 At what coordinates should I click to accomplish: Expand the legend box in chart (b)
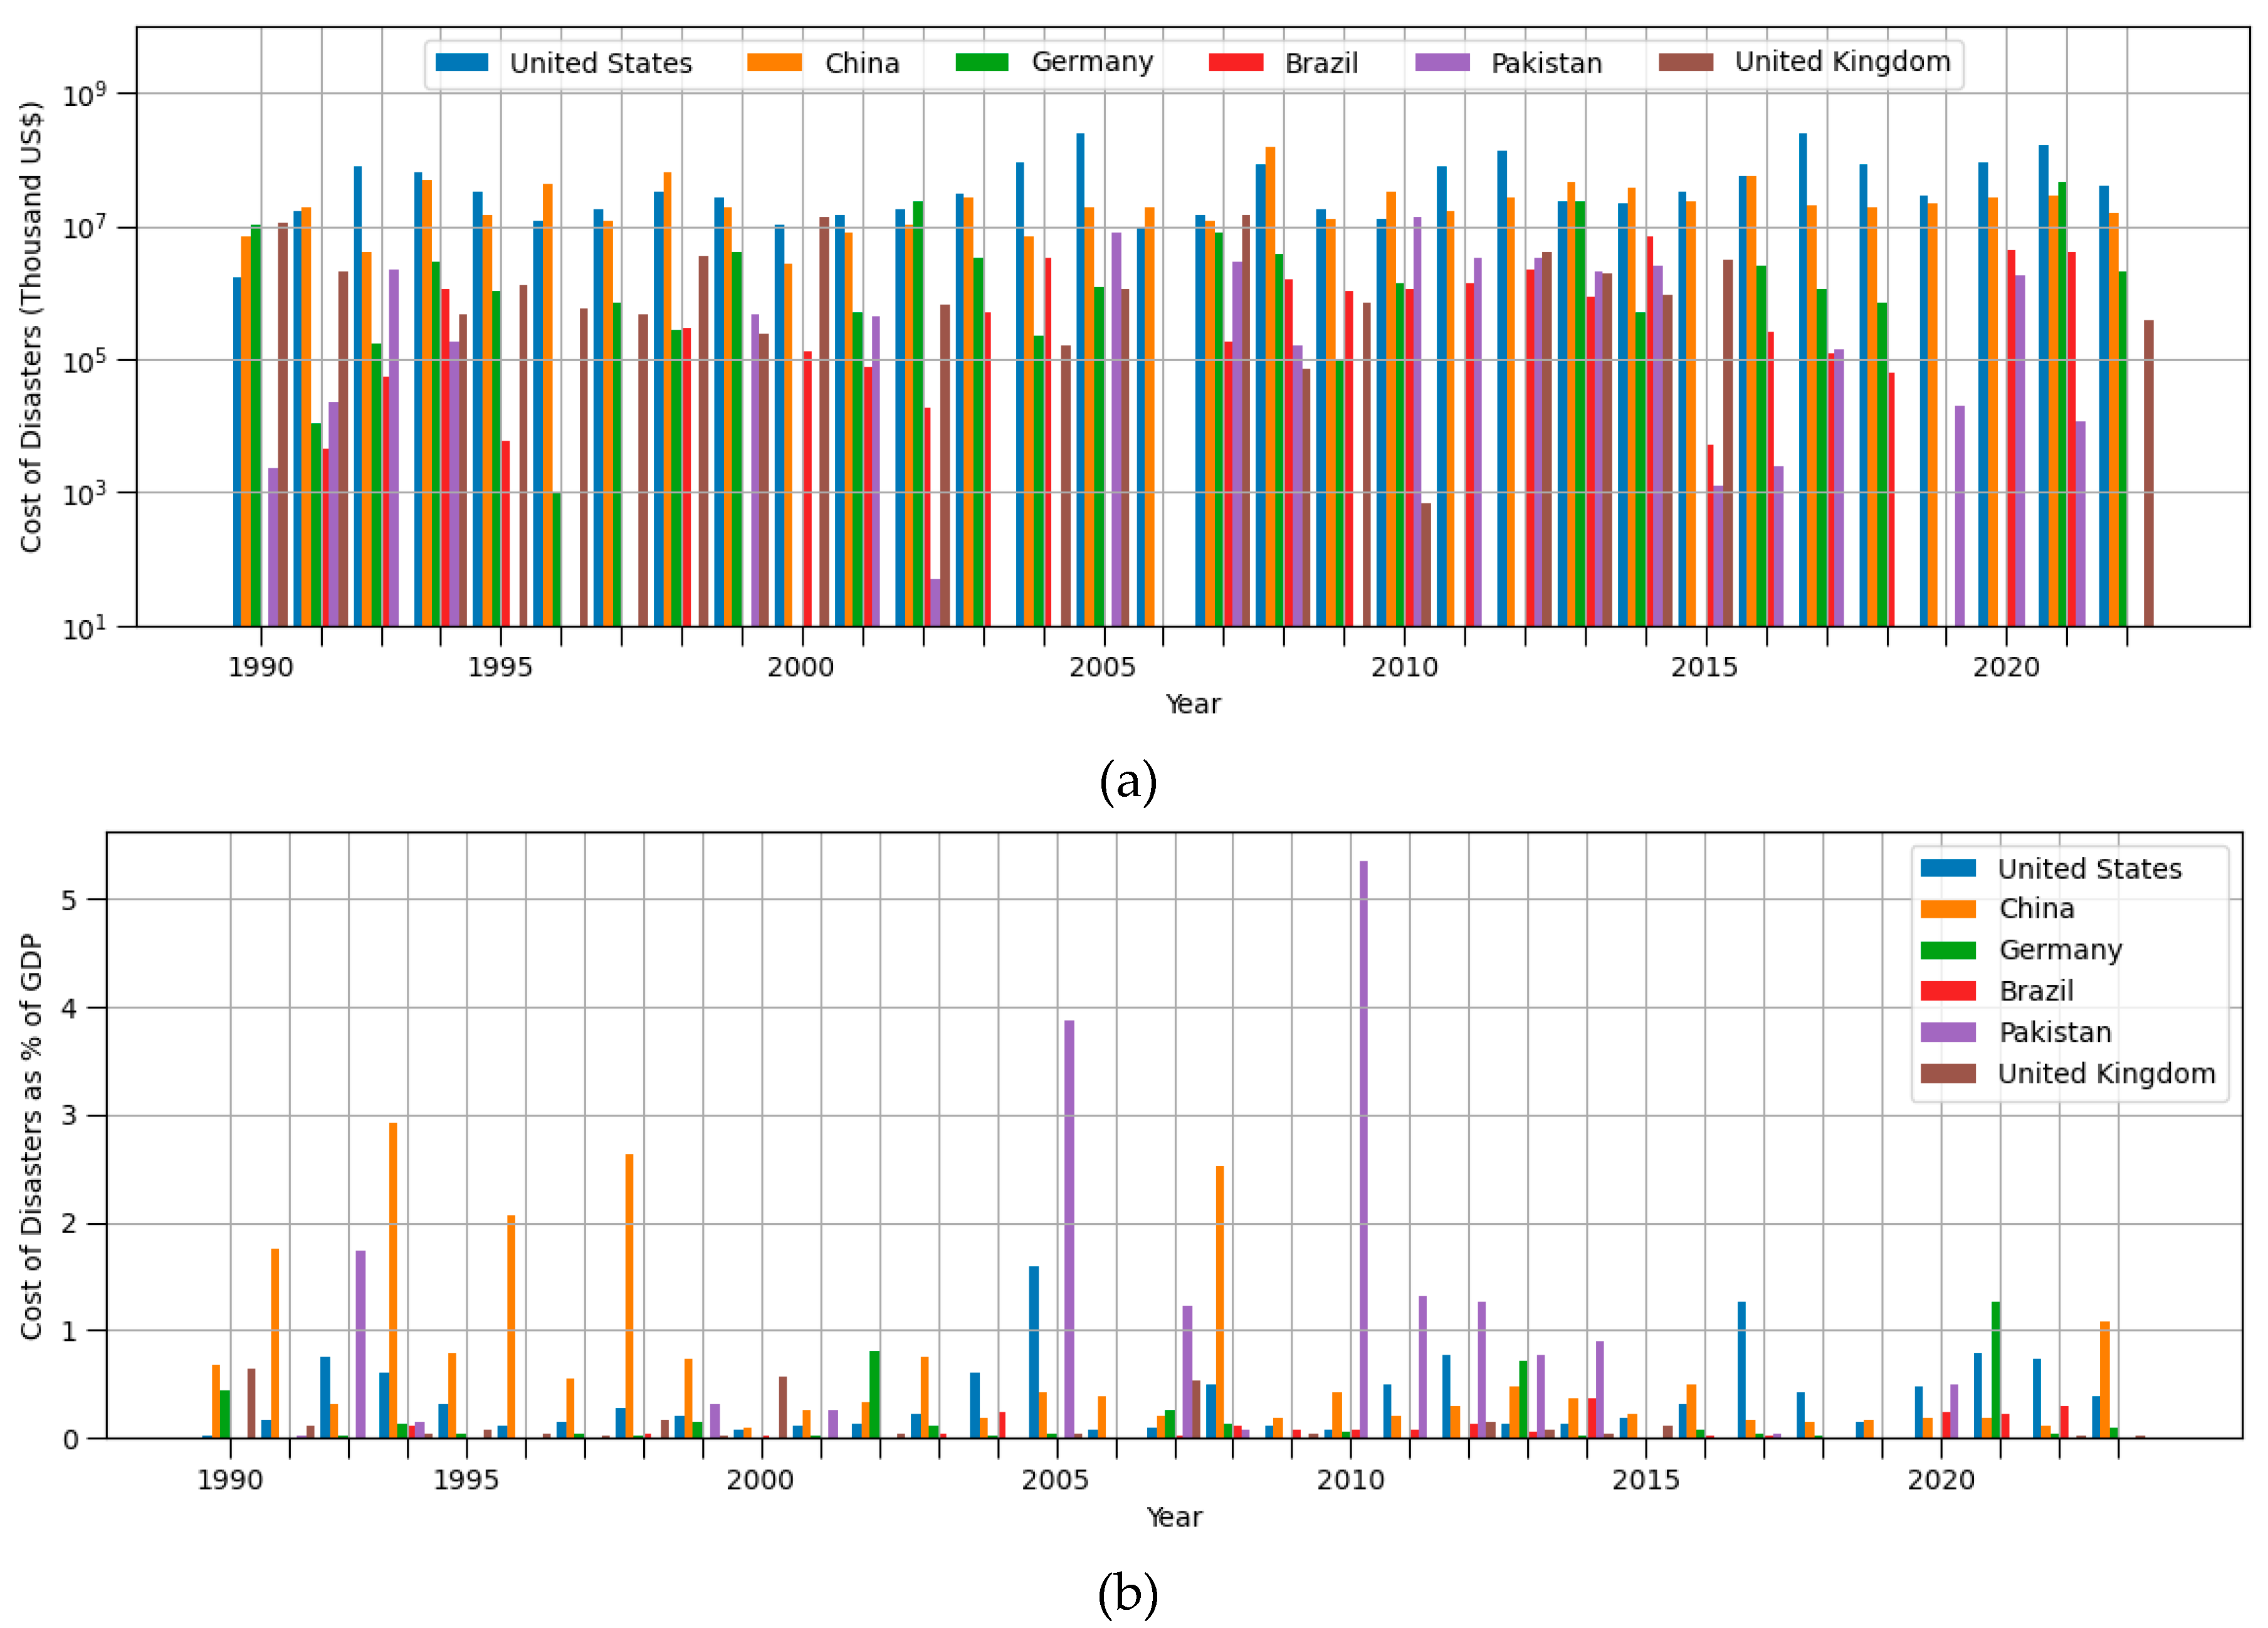point(2070,970)
